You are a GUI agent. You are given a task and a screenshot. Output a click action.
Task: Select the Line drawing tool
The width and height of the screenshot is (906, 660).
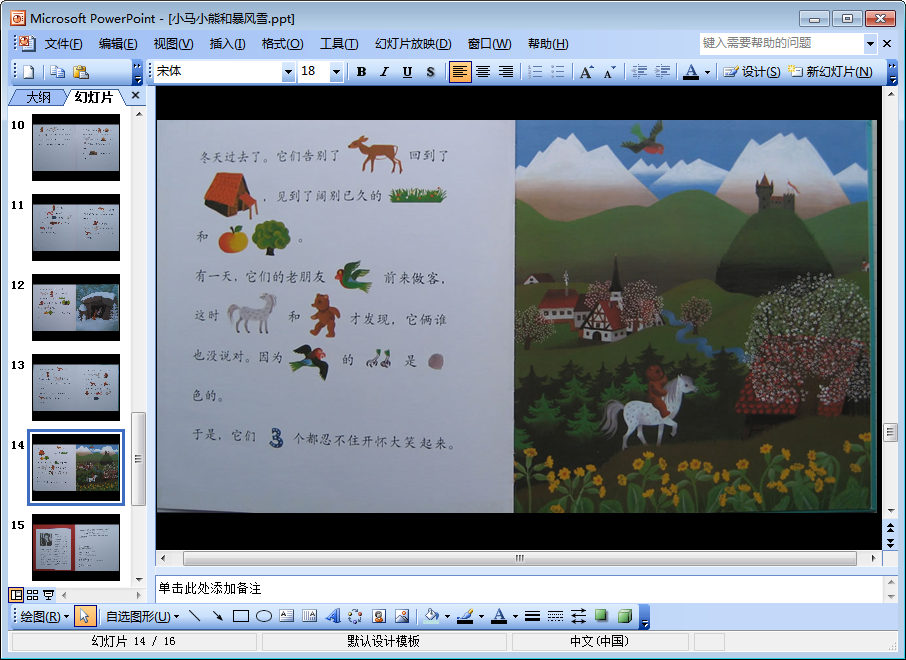point(195,617)
